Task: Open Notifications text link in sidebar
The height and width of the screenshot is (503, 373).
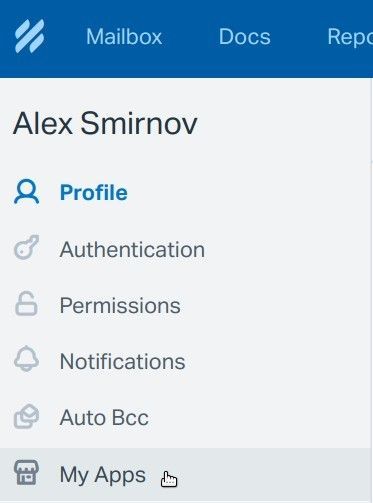Action: (122, 361)
